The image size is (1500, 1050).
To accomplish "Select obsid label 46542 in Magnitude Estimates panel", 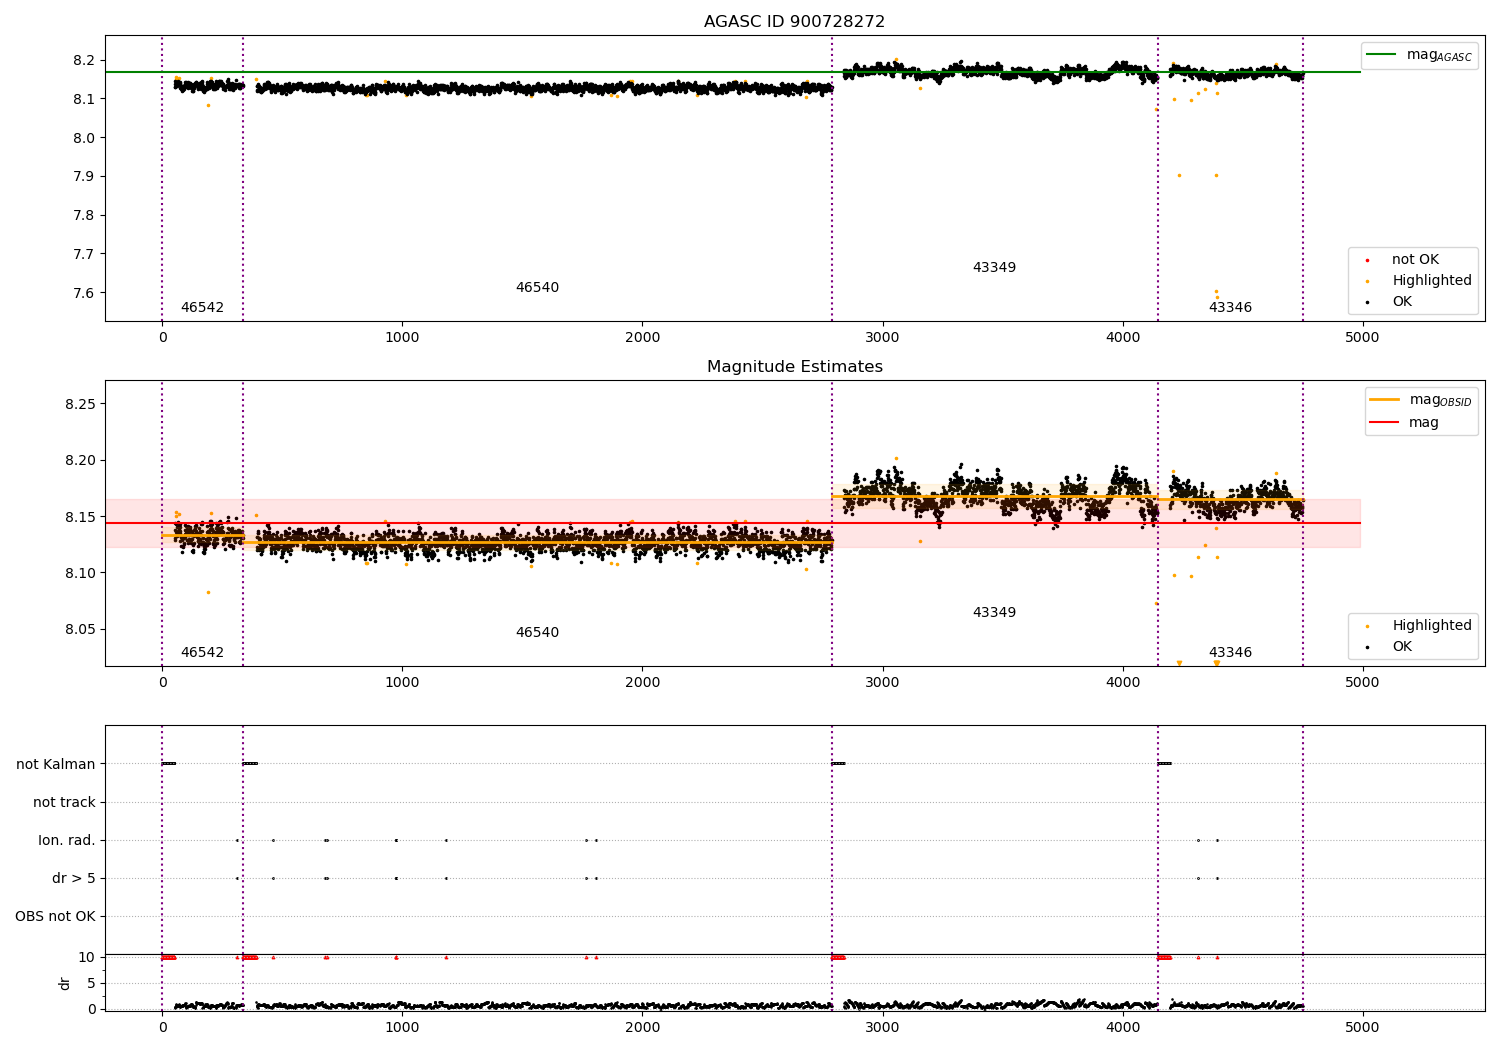I will 202,653.
